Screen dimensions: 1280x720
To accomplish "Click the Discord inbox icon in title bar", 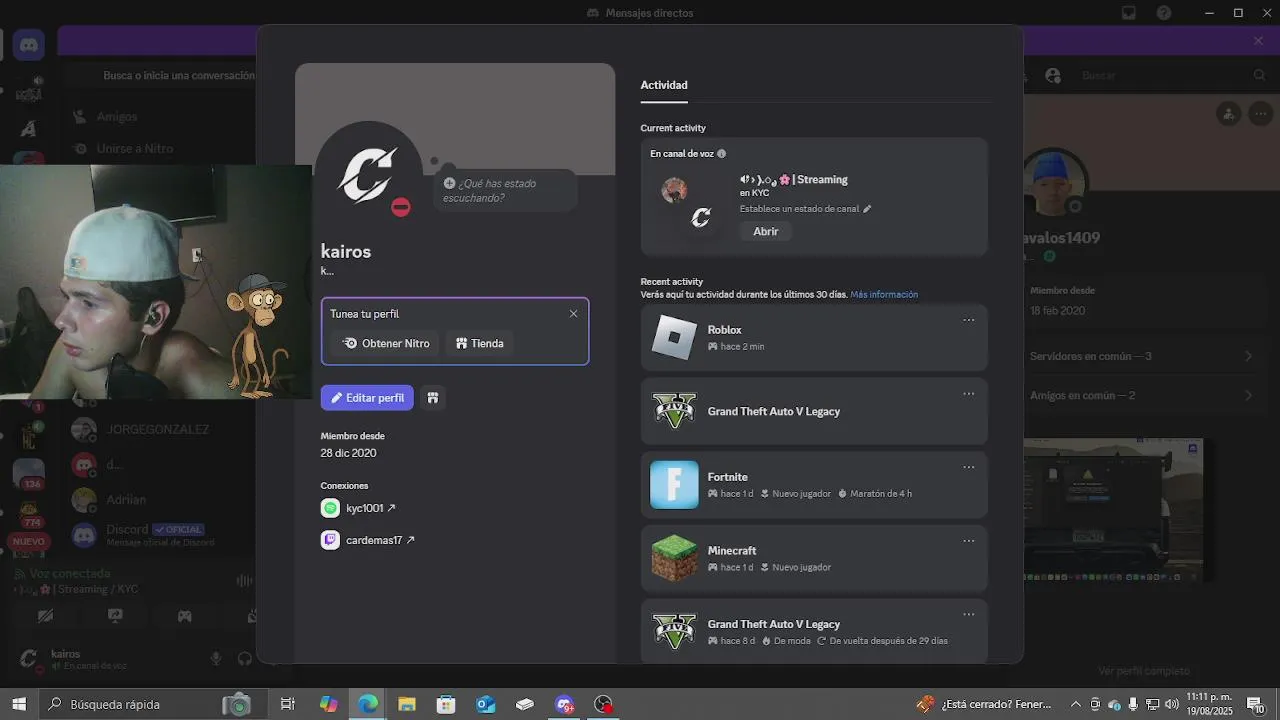I will (x=1128, y=13).
